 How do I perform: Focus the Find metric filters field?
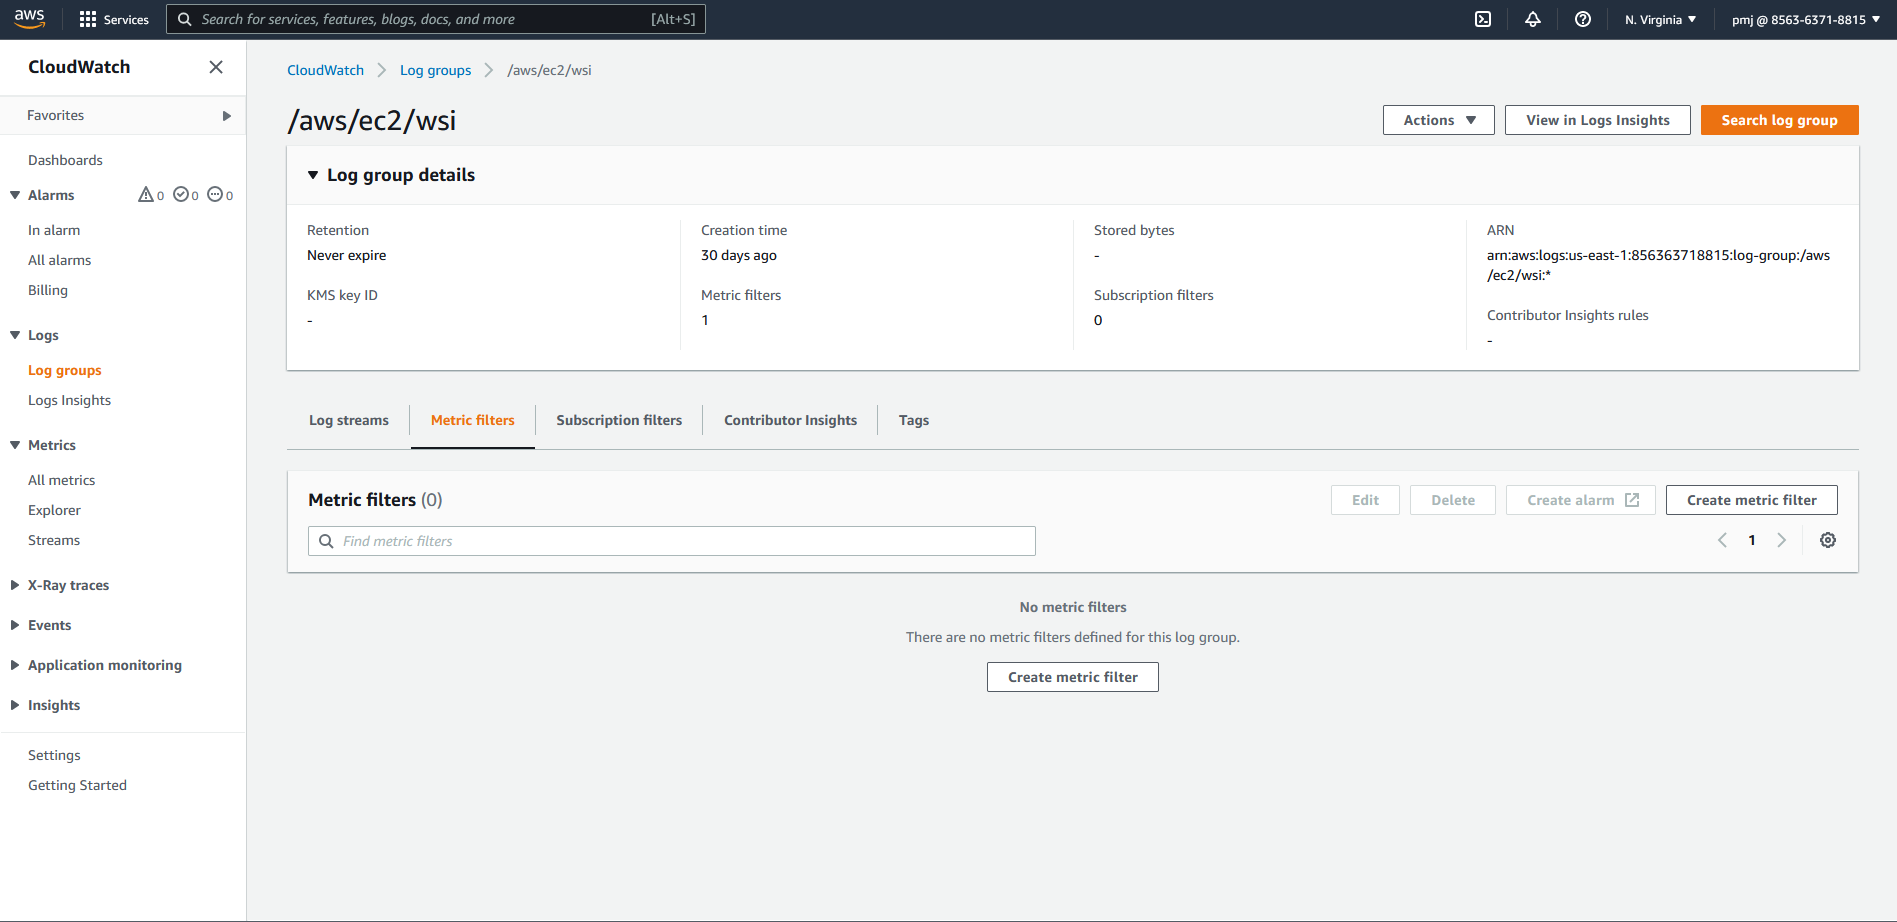(672, 541)
